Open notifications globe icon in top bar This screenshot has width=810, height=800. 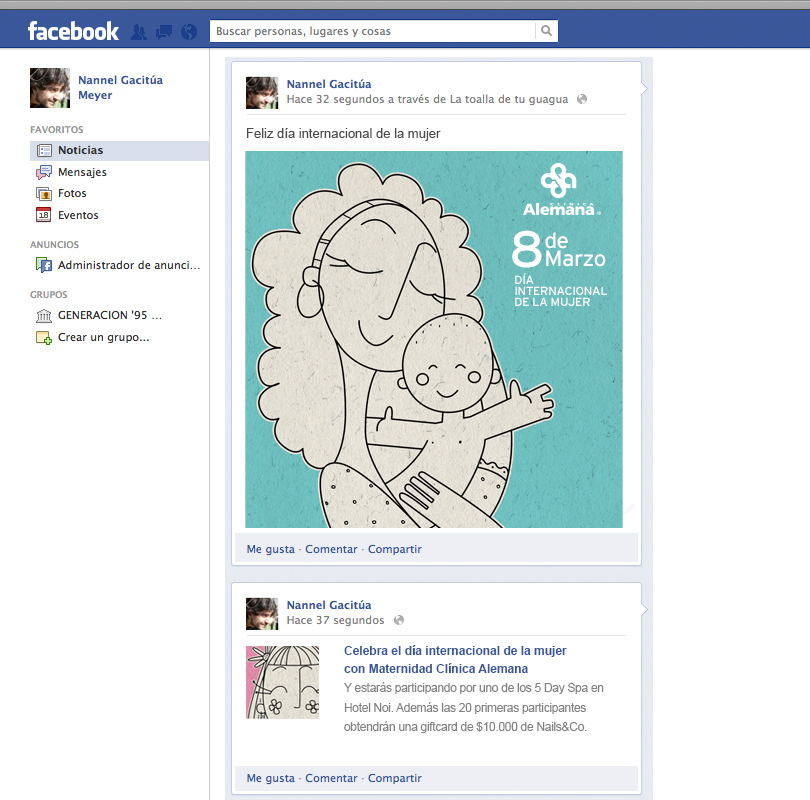pyautogui.click(x=189, y=32)
